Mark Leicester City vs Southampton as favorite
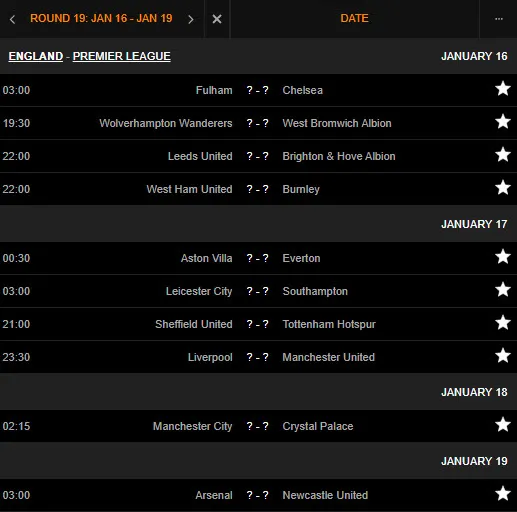This screenshot has width=517, height=512. pyautogui.click(x=503, y=290)
